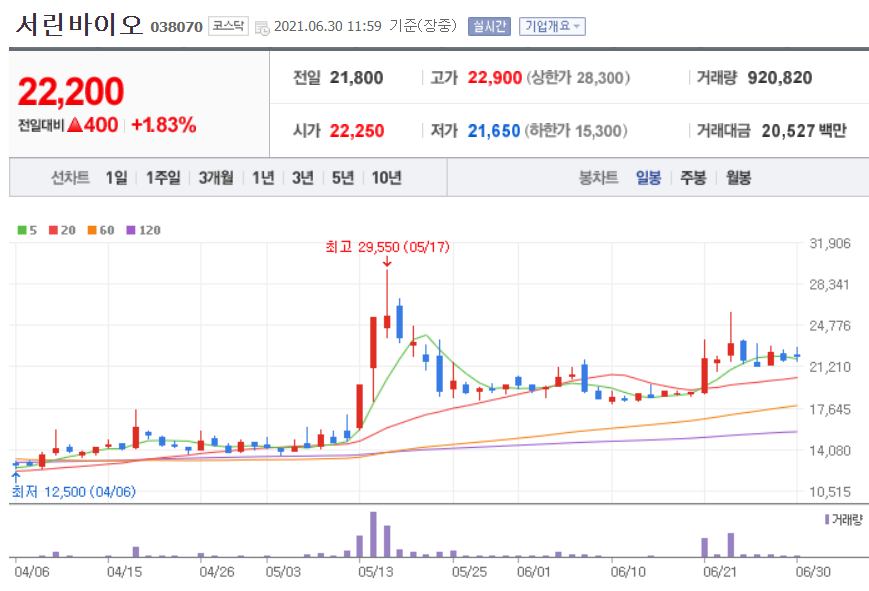Screen dimensions: 869x591
Task: Click the 10,515 price axis label
Action: pos(830,492)
